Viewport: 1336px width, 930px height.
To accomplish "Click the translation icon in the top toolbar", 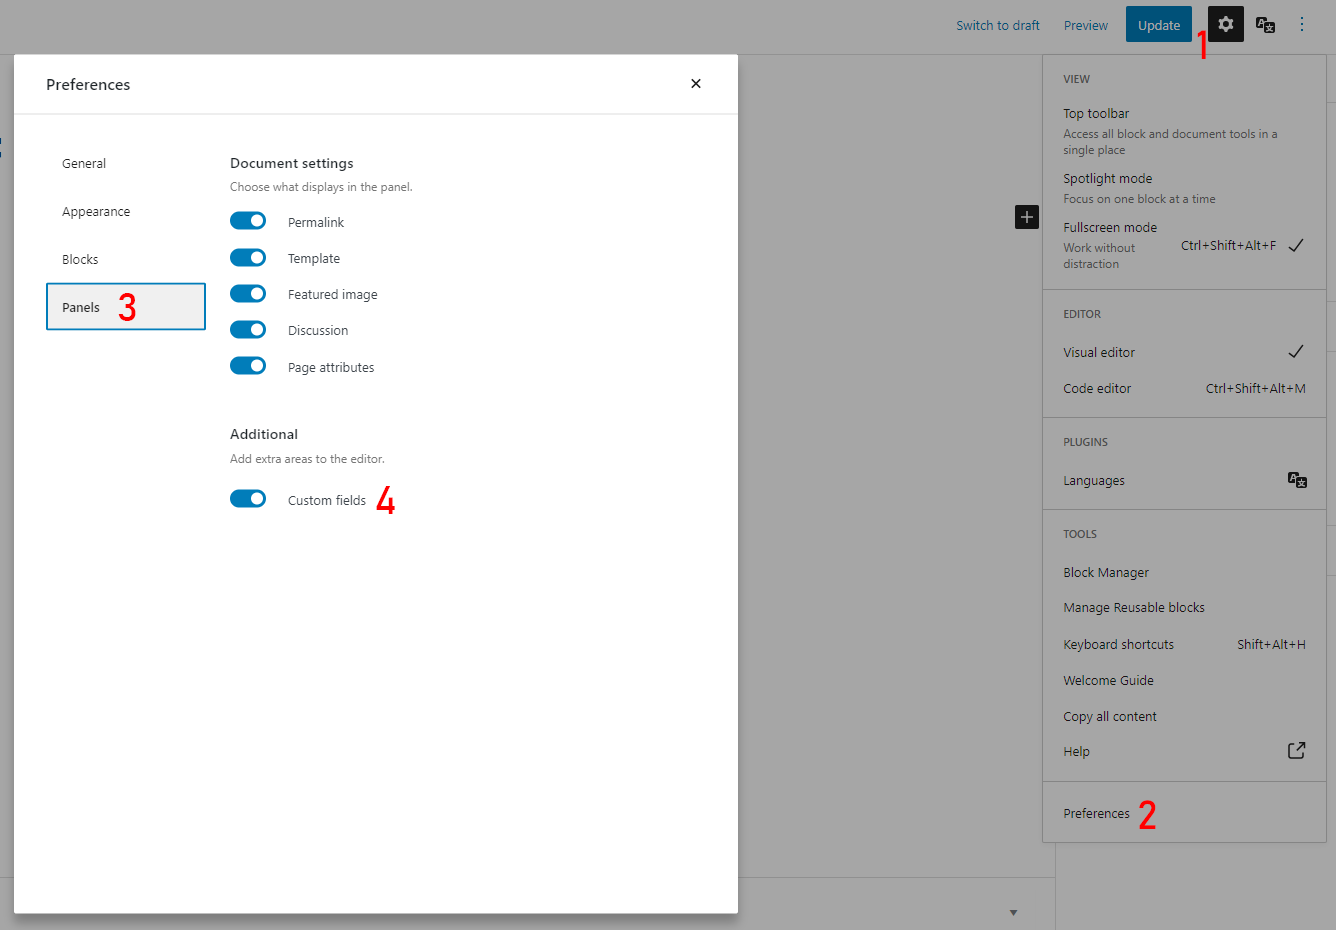I will pos(1264,24).
